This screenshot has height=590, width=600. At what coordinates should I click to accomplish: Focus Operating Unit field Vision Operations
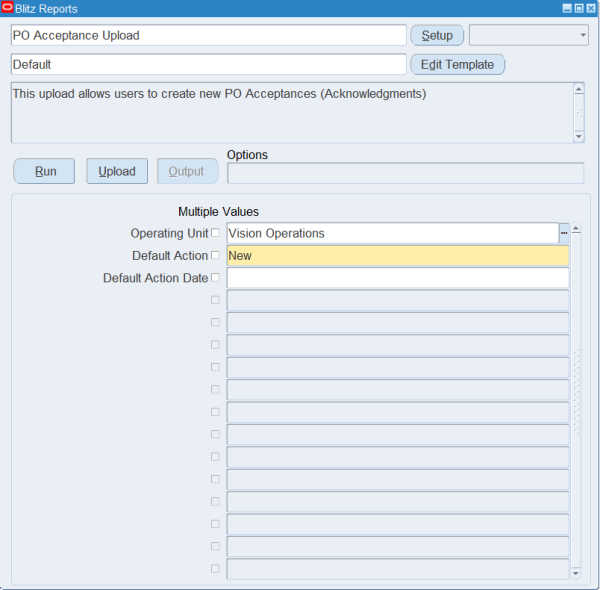click(x=393, y=233)
